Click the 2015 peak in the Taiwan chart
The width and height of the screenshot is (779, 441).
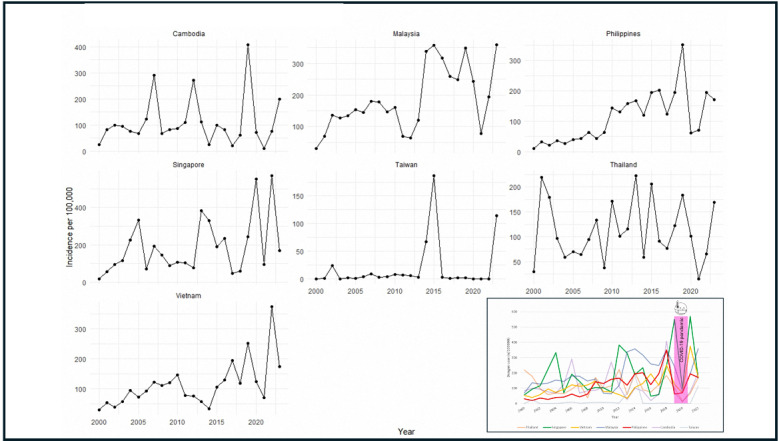433,176
